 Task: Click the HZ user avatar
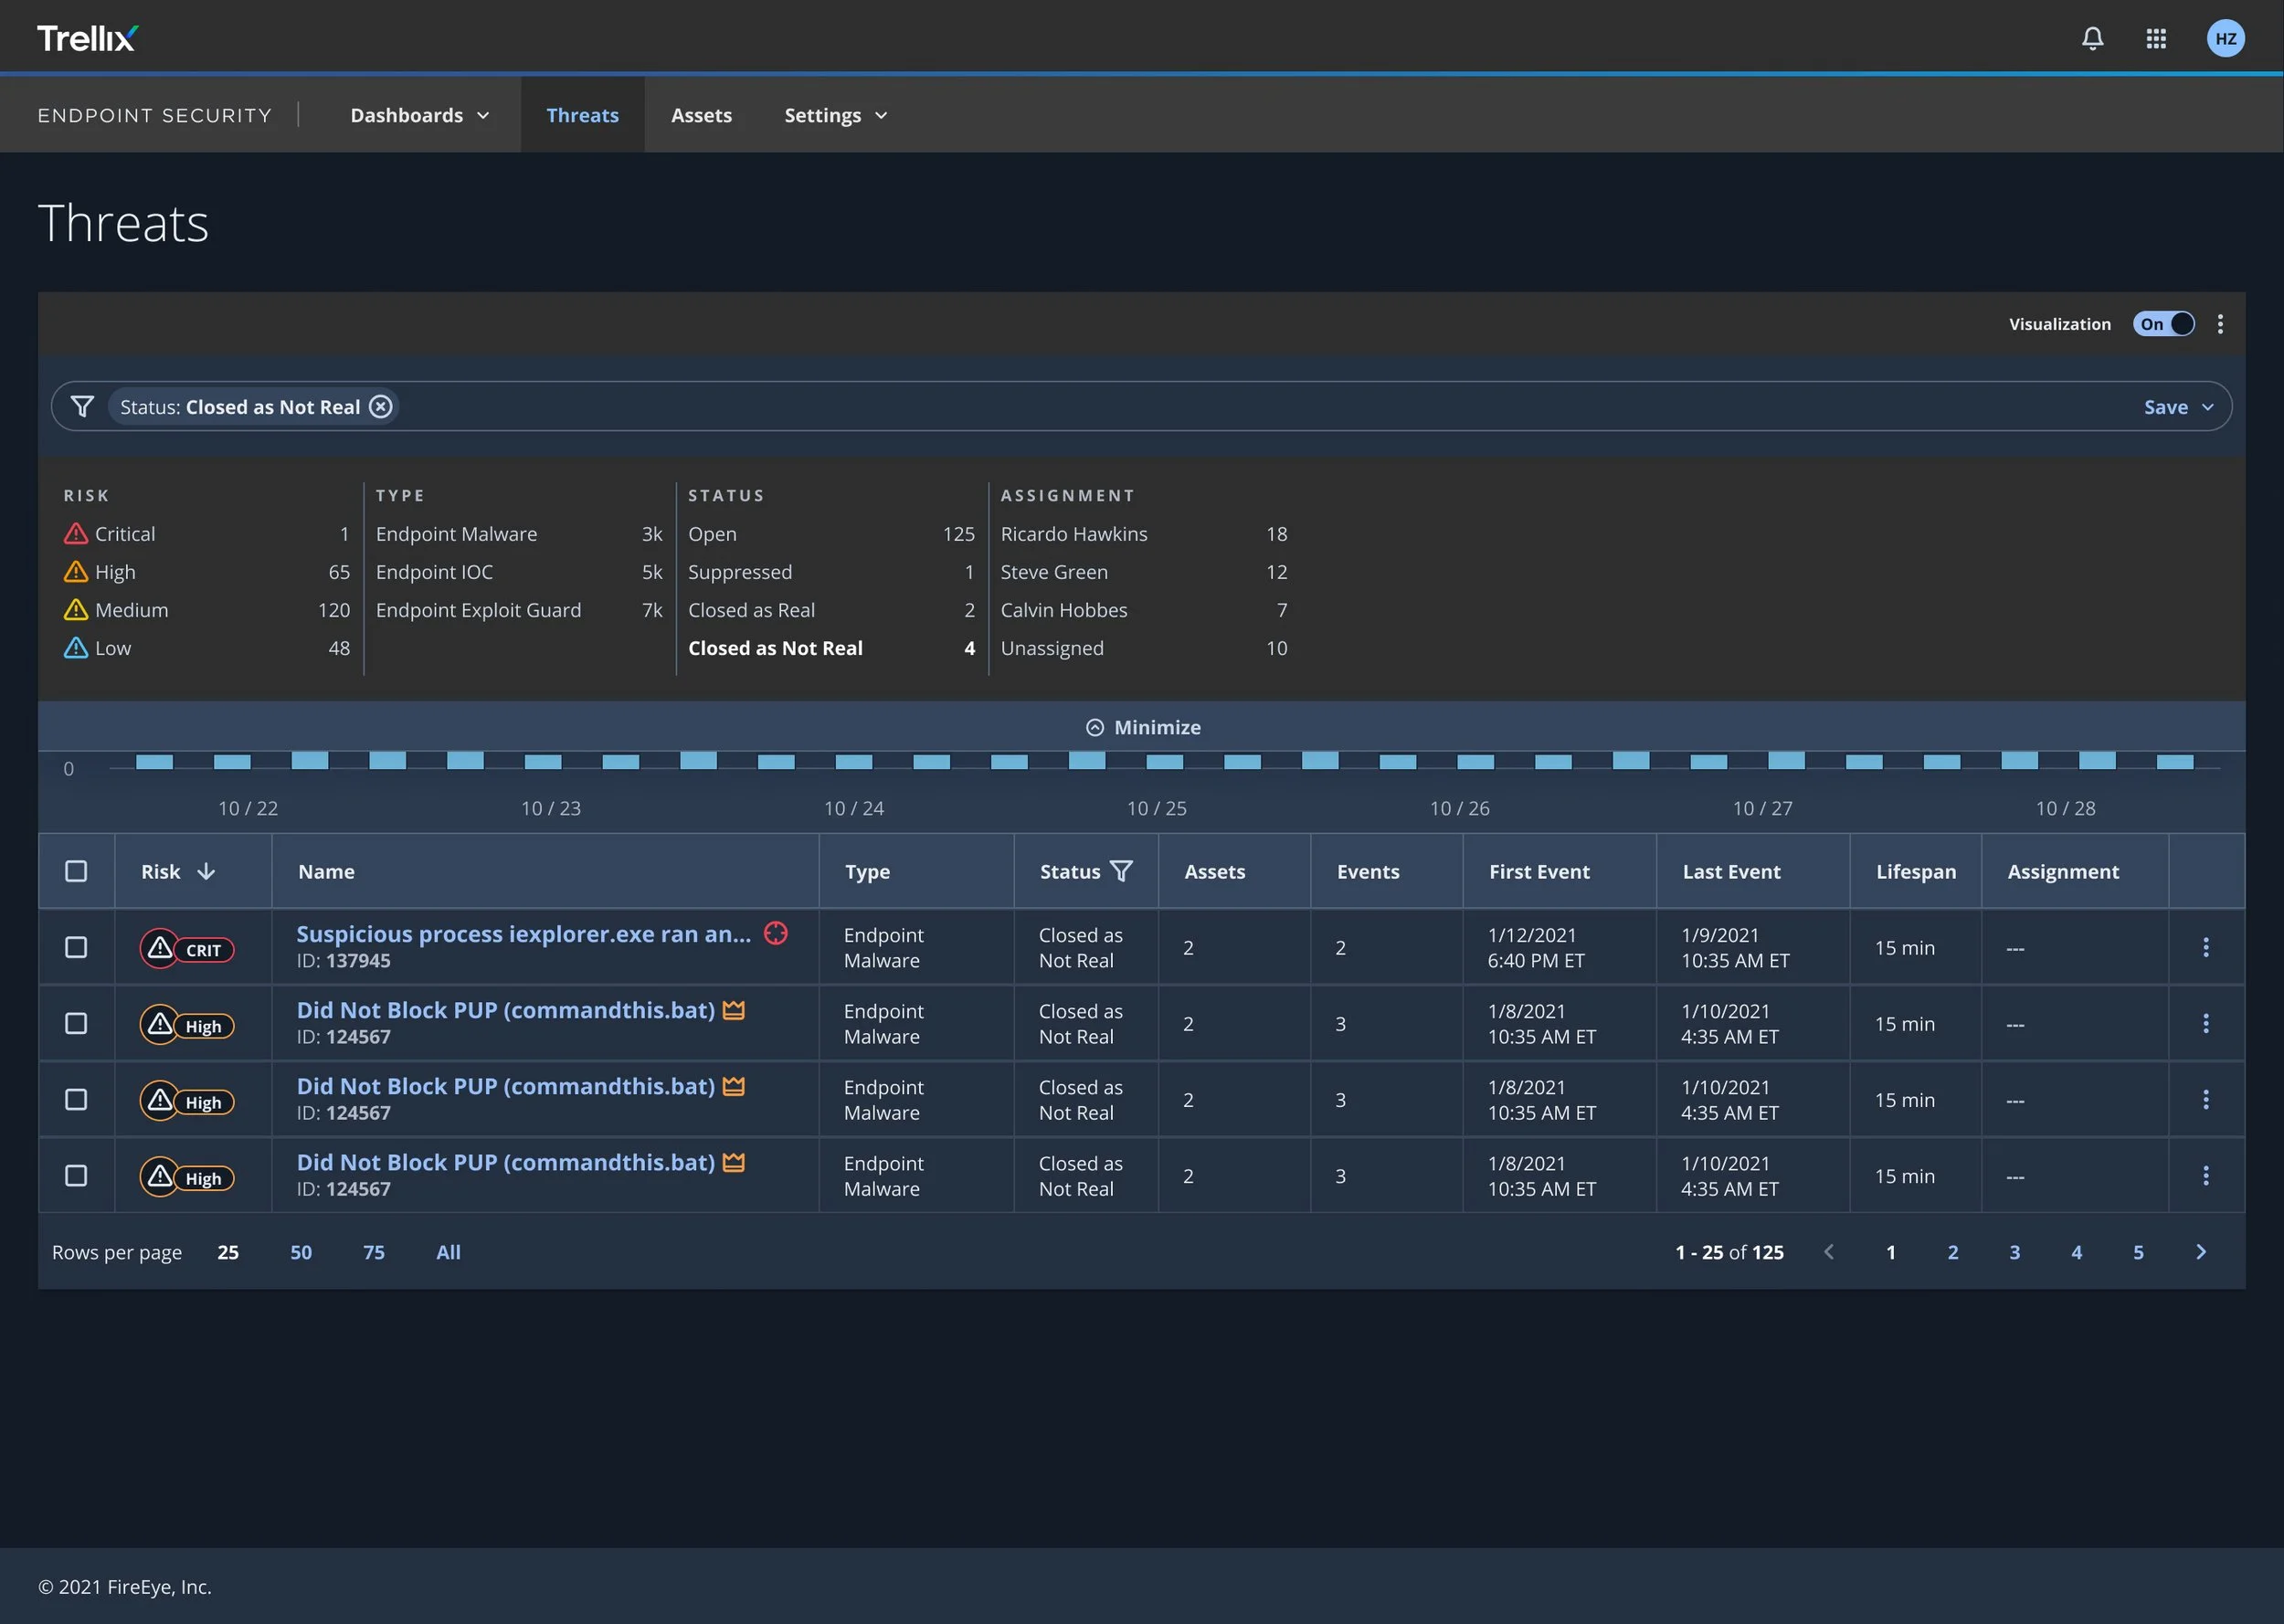2226,38
